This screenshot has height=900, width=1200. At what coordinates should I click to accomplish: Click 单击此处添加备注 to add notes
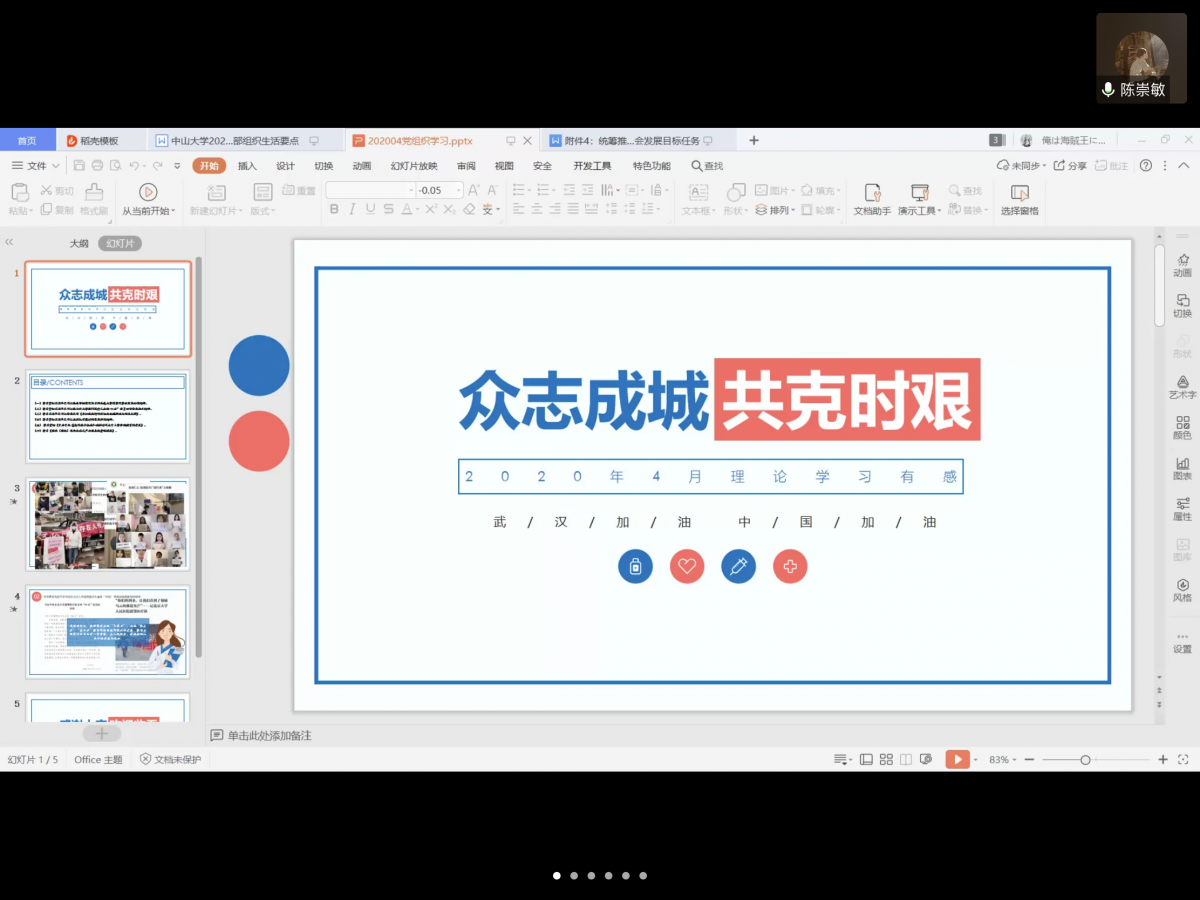pyautogui.click(x=269, y=736)
